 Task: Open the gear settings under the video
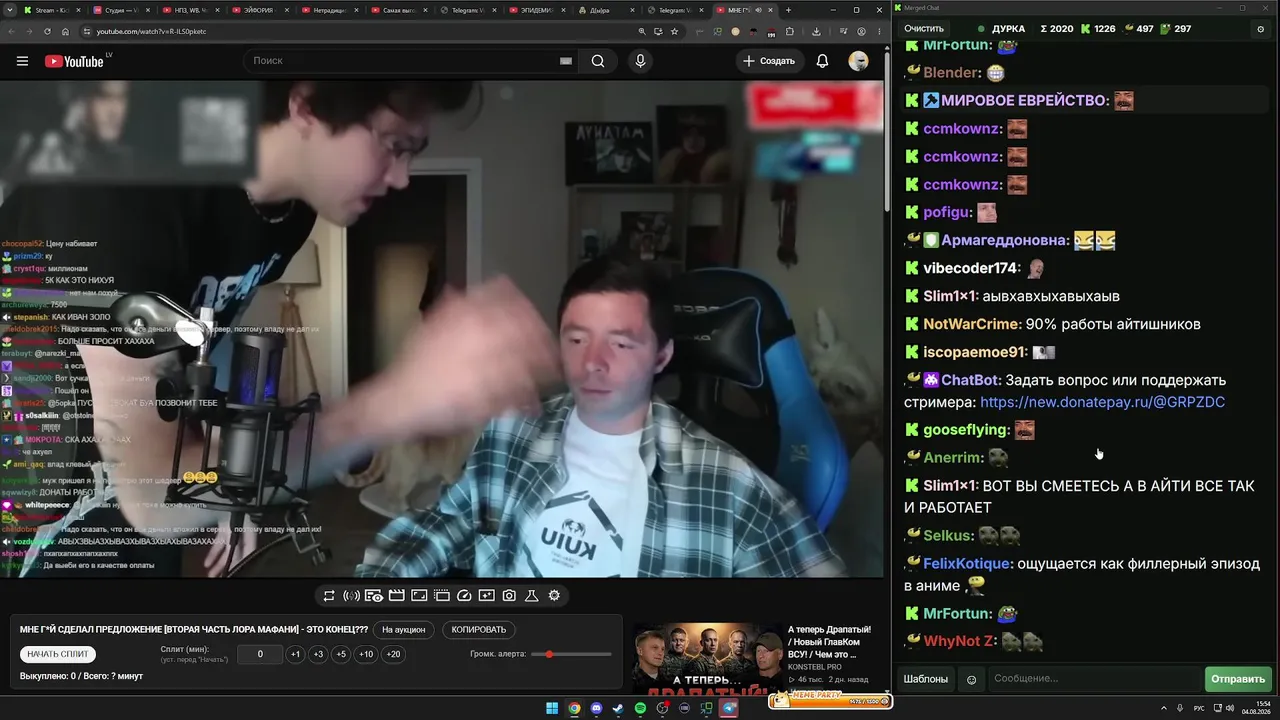click(x=554, y=596)
